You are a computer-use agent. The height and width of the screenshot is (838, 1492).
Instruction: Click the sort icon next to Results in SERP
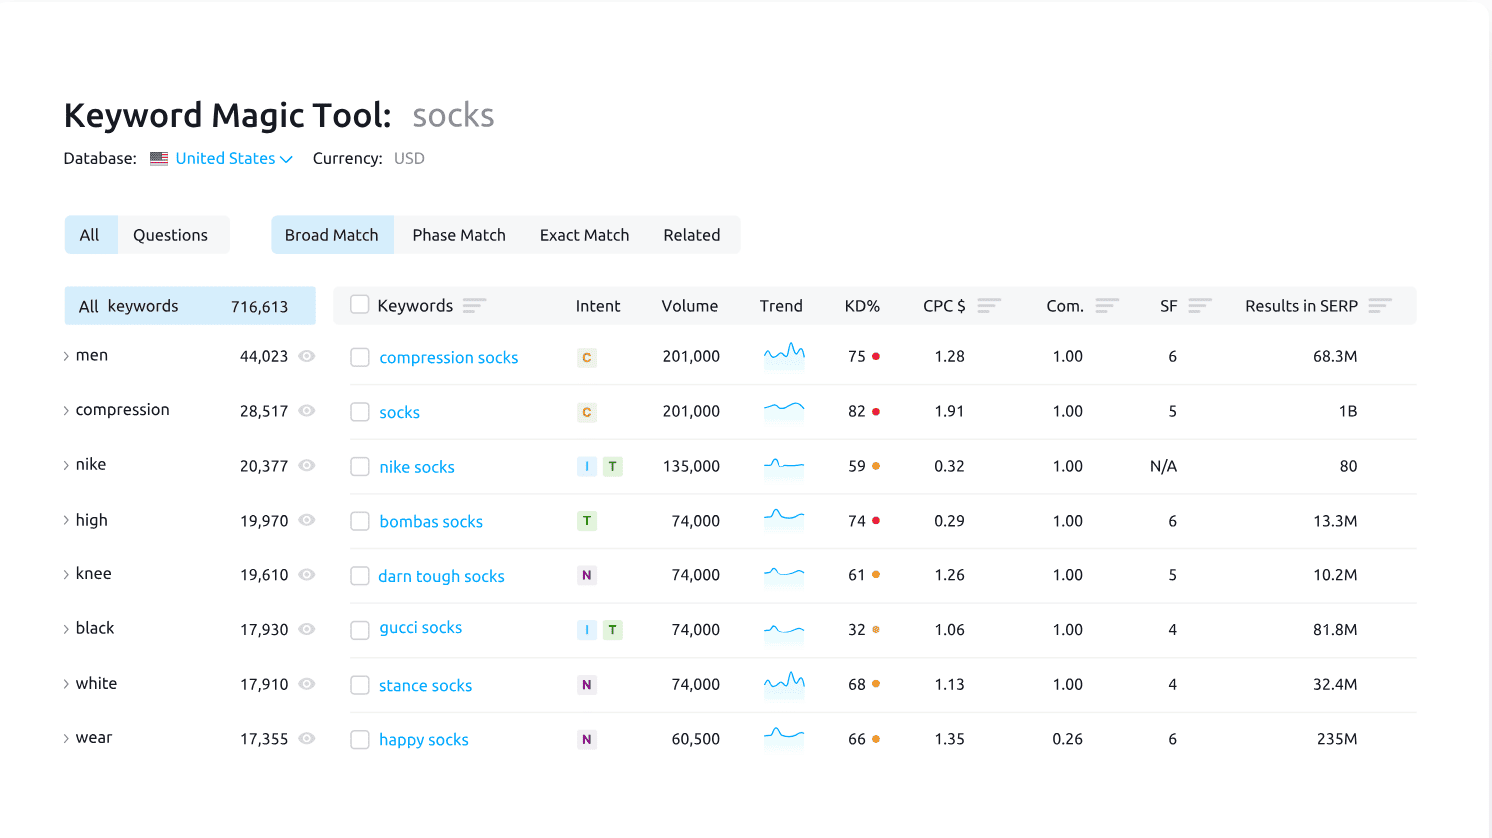coord(1382,305)
